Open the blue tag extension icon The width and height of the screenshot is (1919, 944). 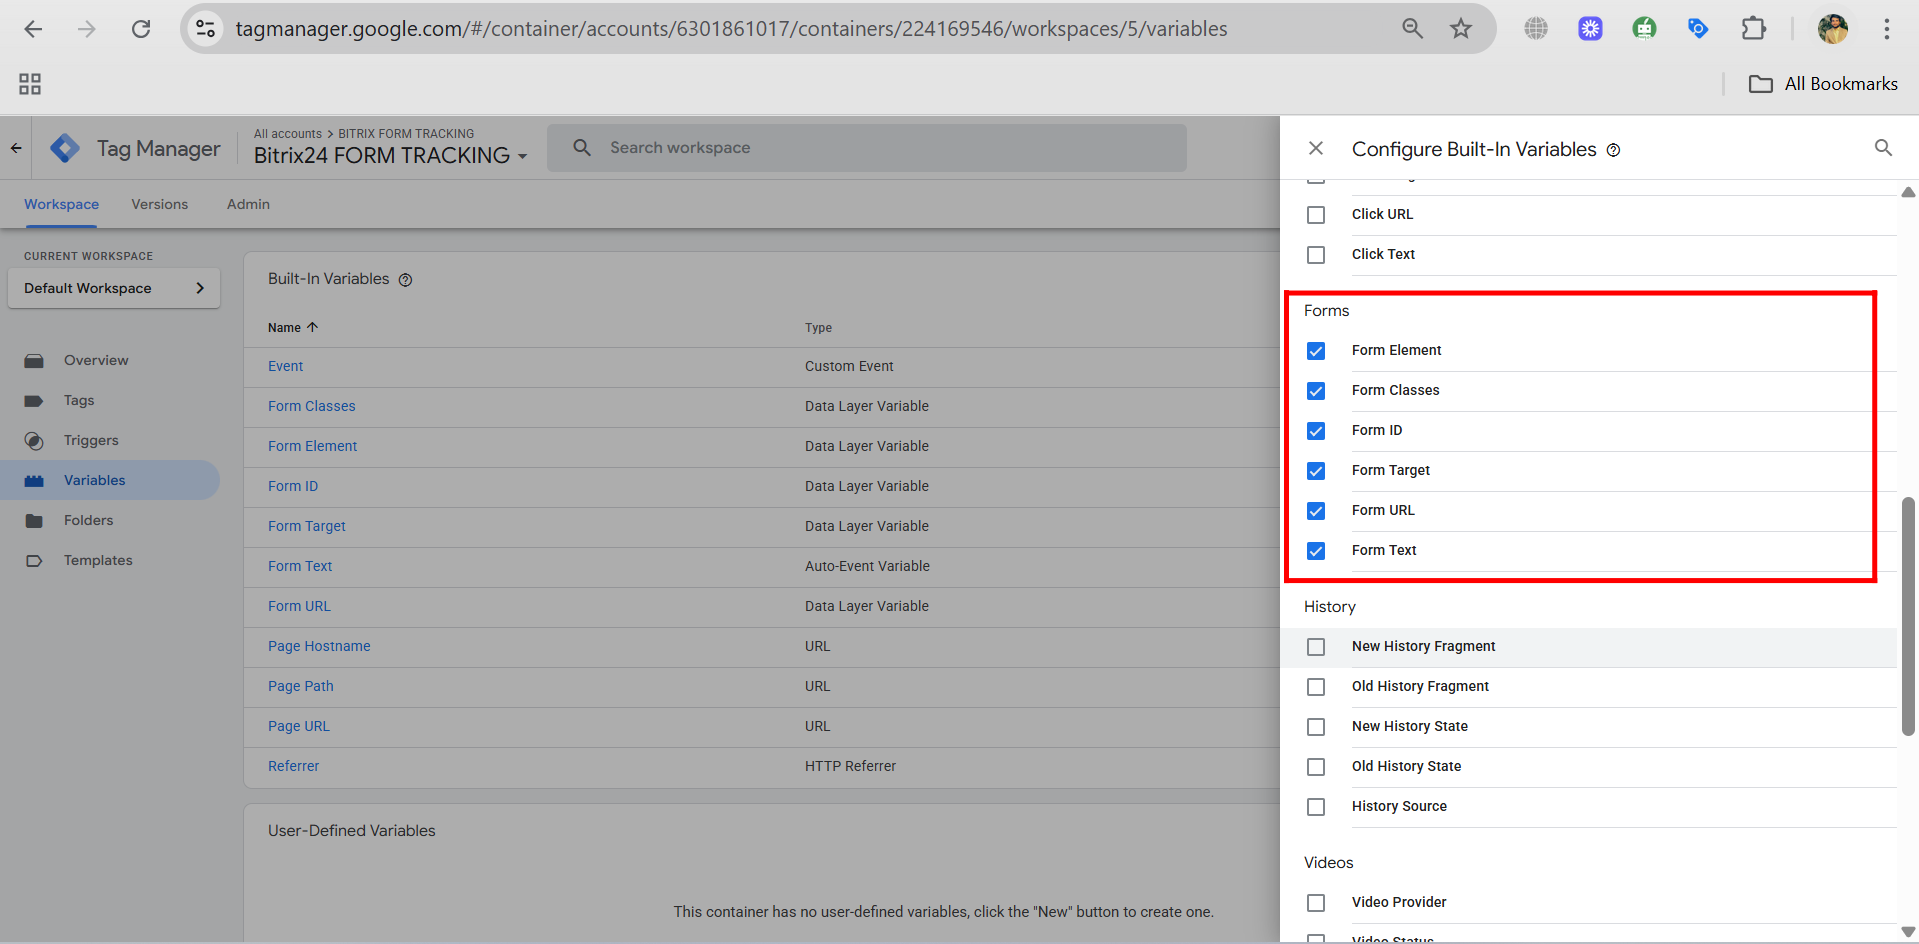pos(1698,29)
